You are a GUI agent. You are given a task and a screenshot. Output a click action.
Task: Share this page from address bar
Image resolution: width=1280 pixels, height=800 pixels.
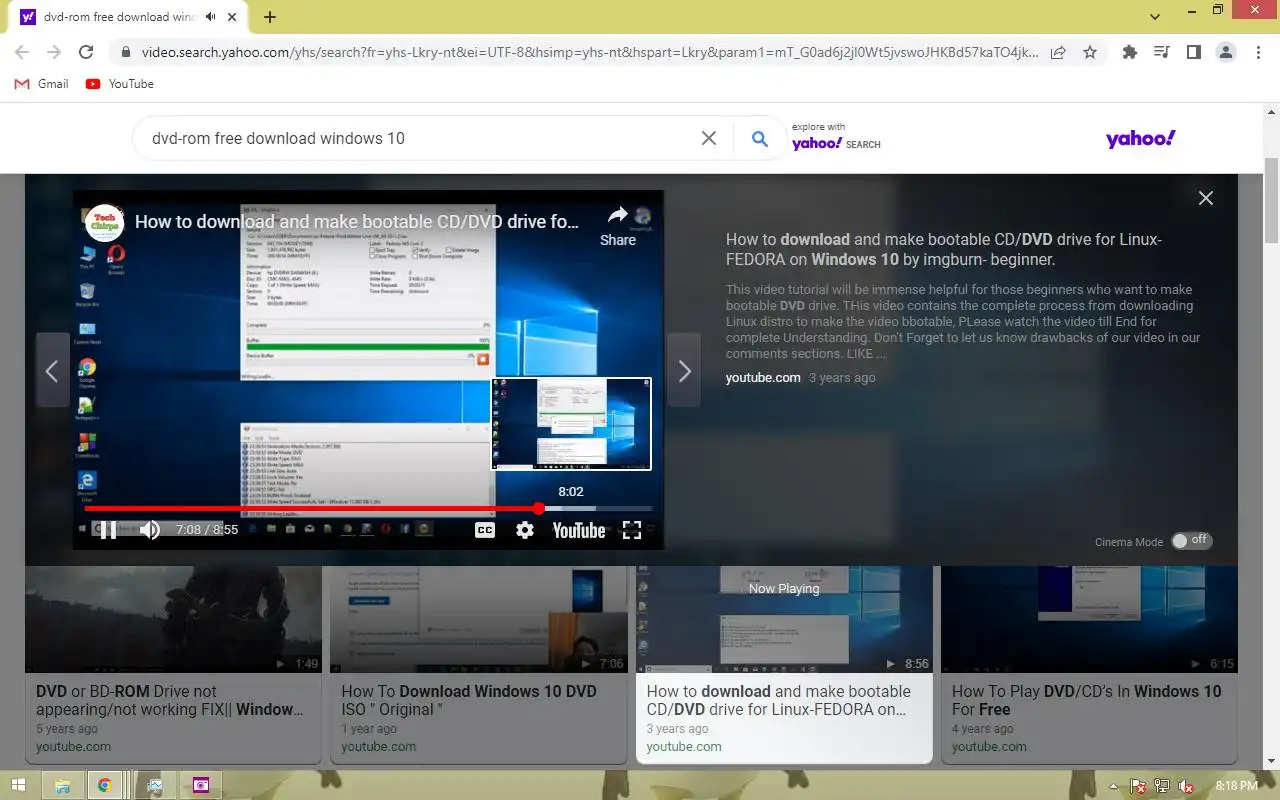coord(1058,52)
